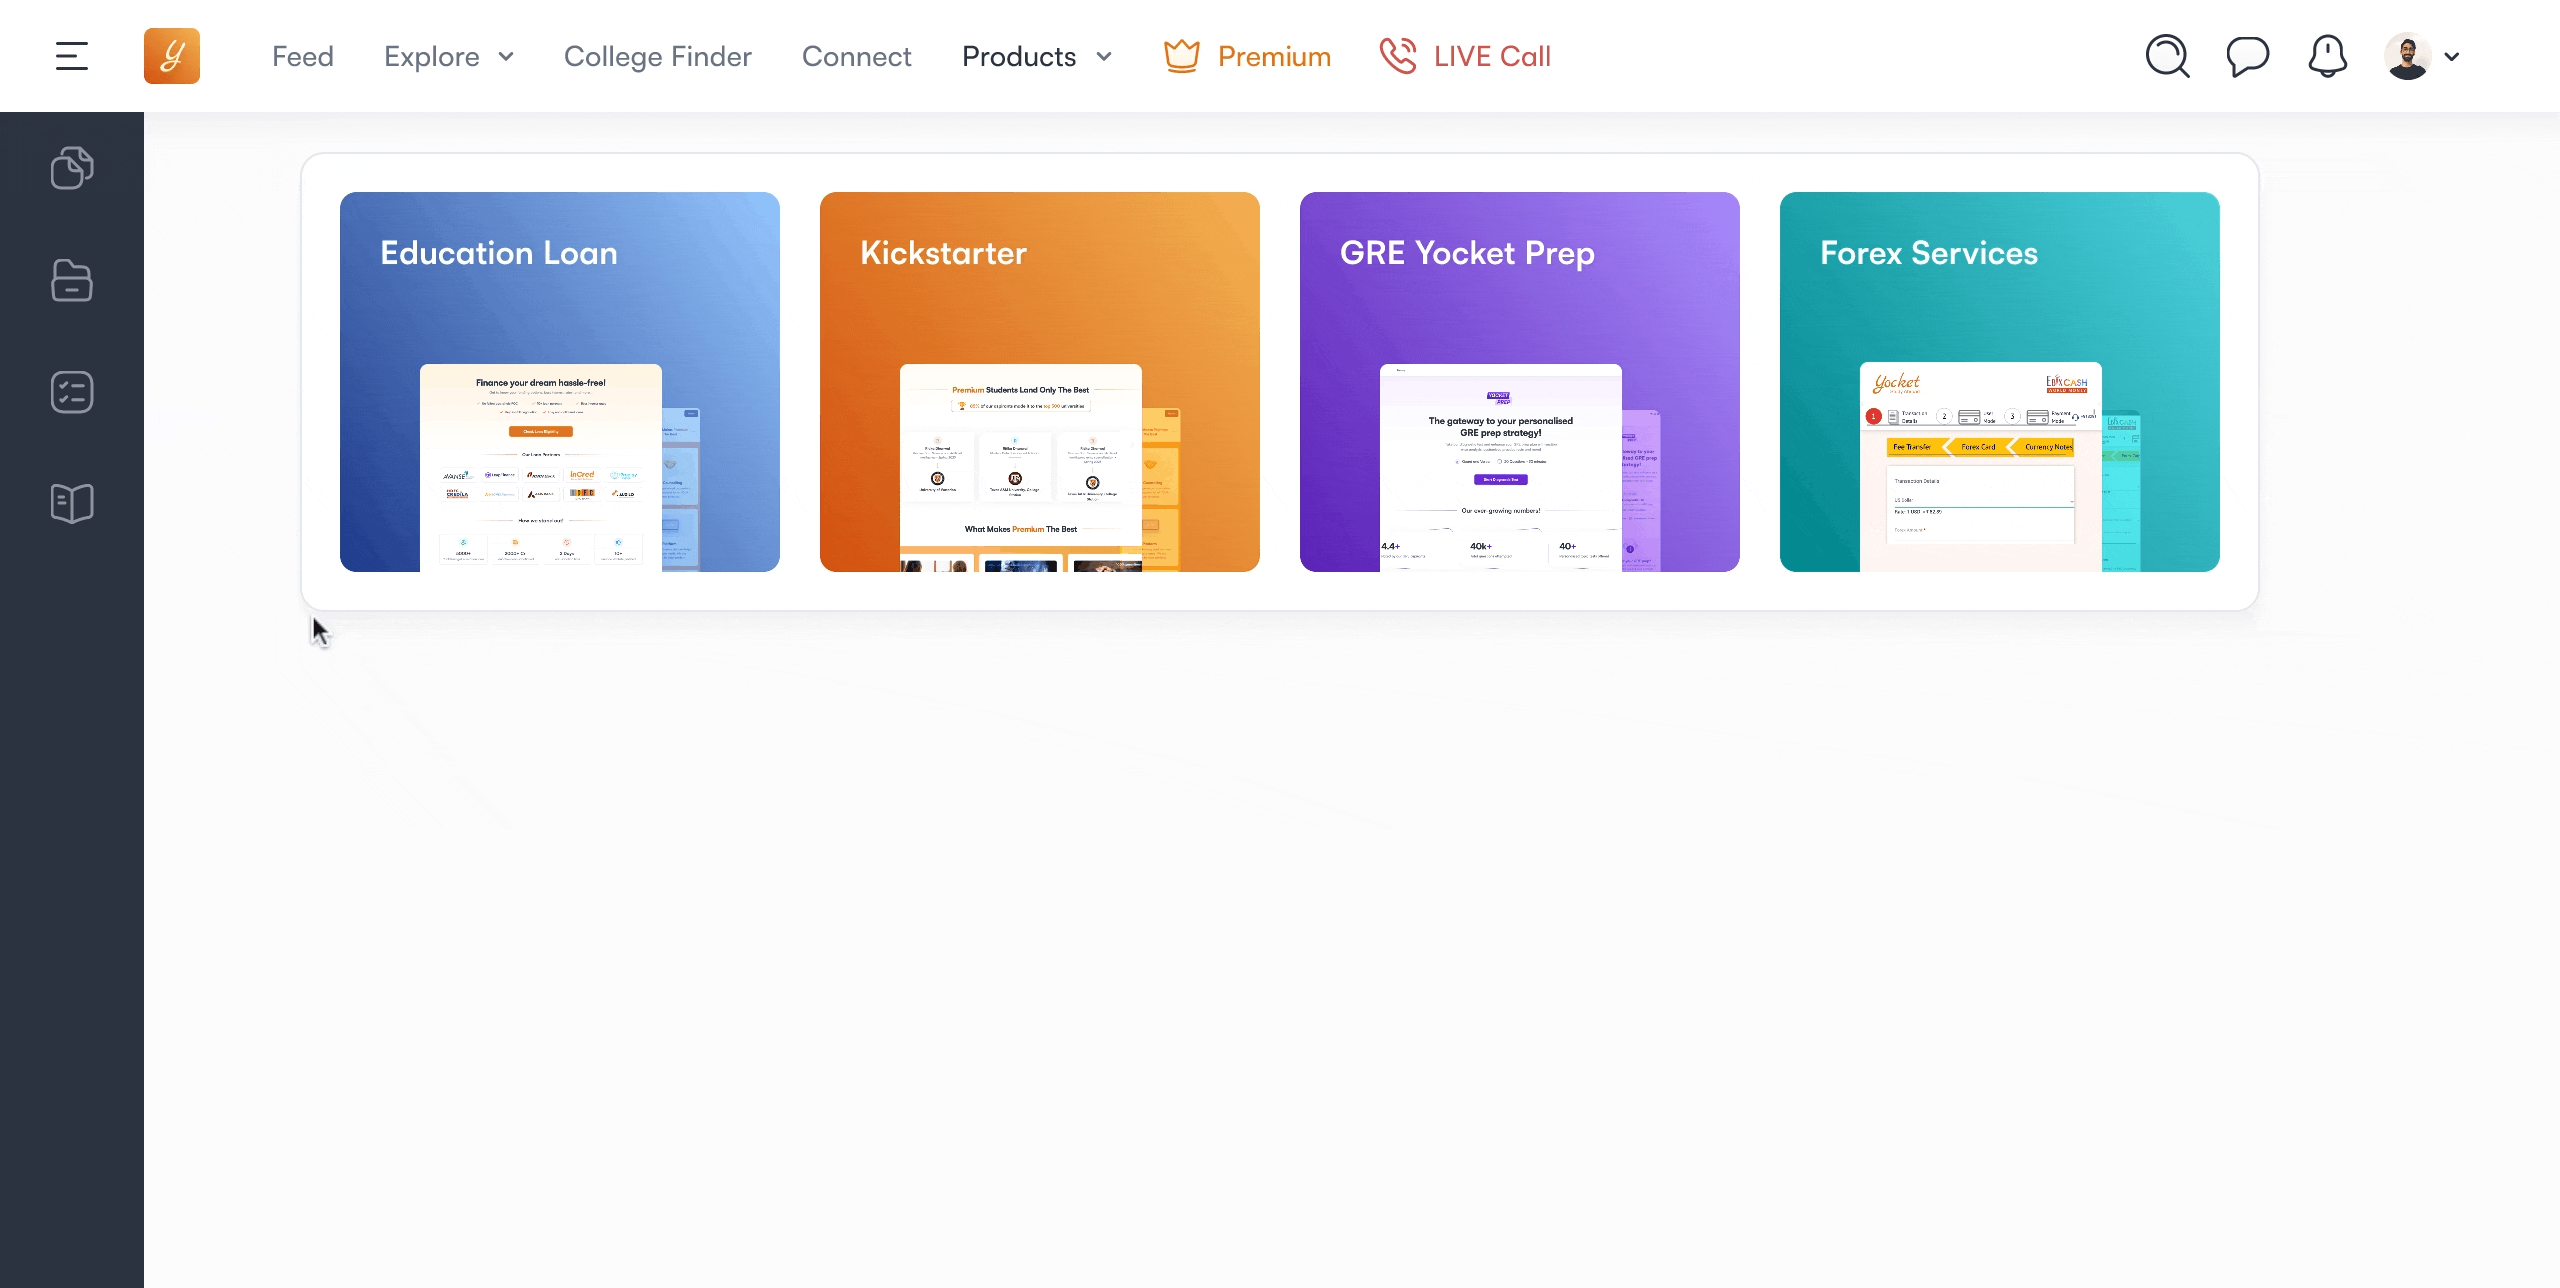Click the Yocket logo

click(x=171, y=55)
